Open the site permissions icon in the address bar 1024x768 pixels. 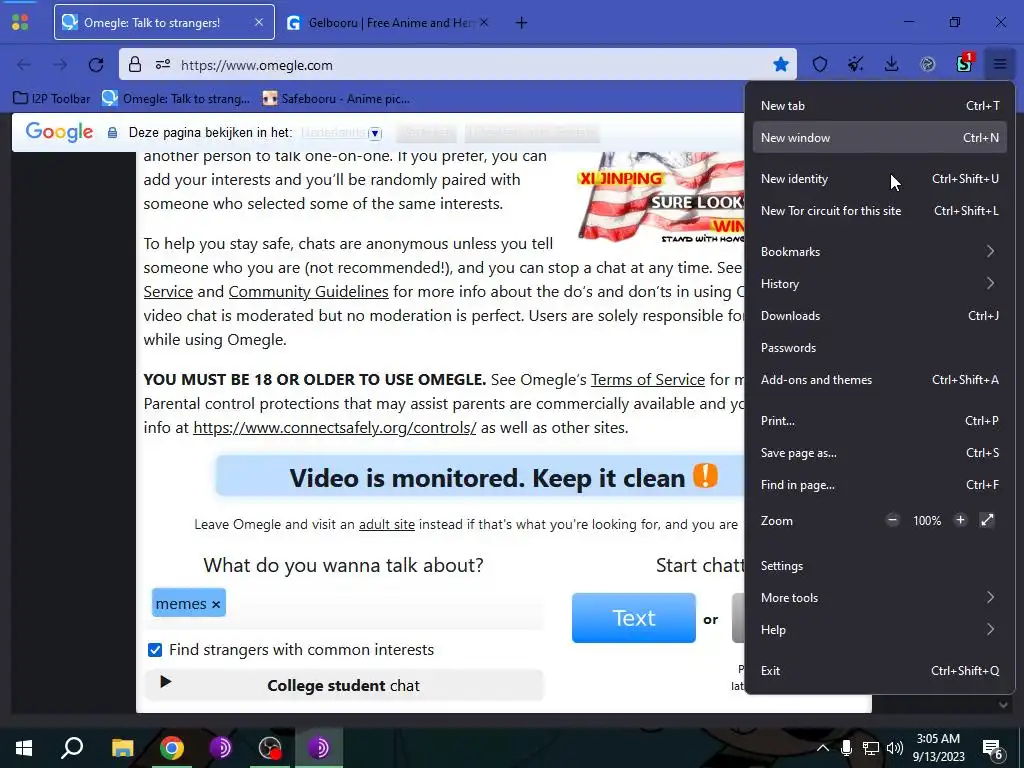click(x=163, y=65)
